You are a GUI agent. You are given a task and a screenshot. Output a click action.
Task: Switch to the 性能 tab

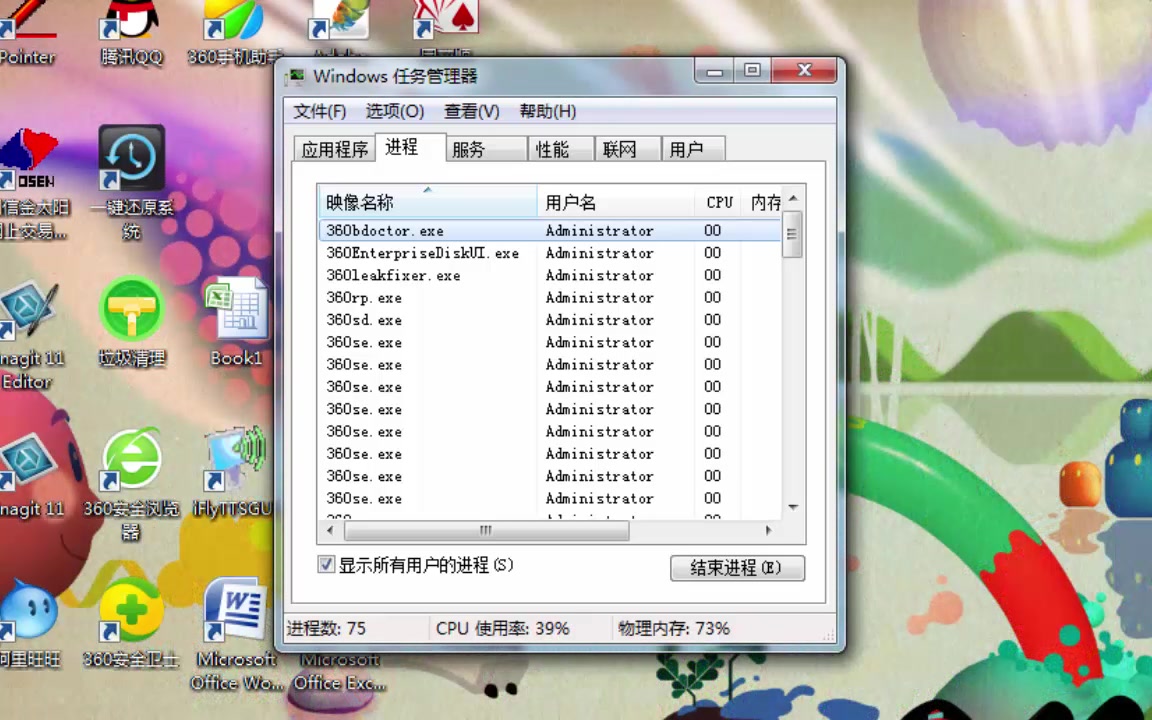(x=551, y=149)
